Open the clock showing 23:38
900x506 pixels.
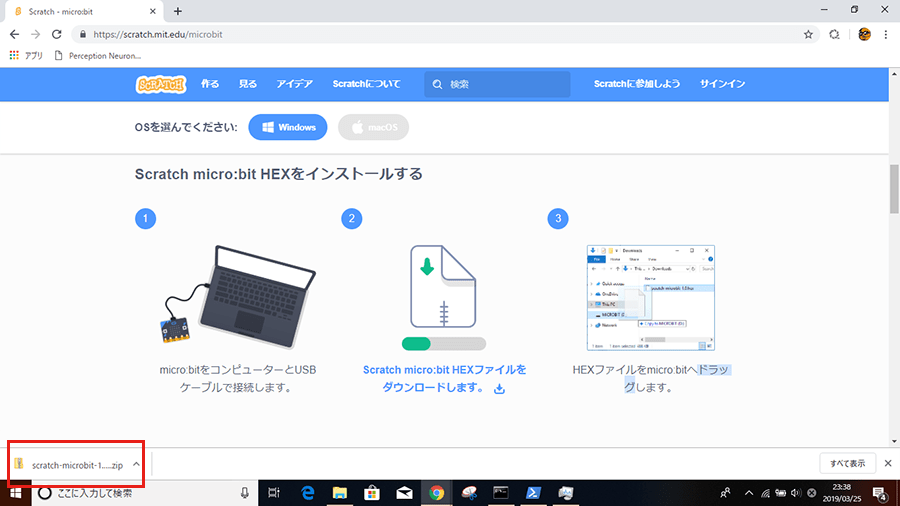pyautogui.click(x=841, y=493)
